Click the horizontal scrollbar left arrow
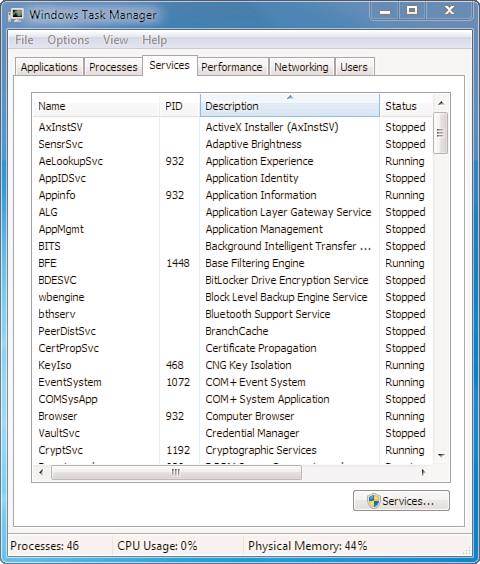 [x=42, y=472]
